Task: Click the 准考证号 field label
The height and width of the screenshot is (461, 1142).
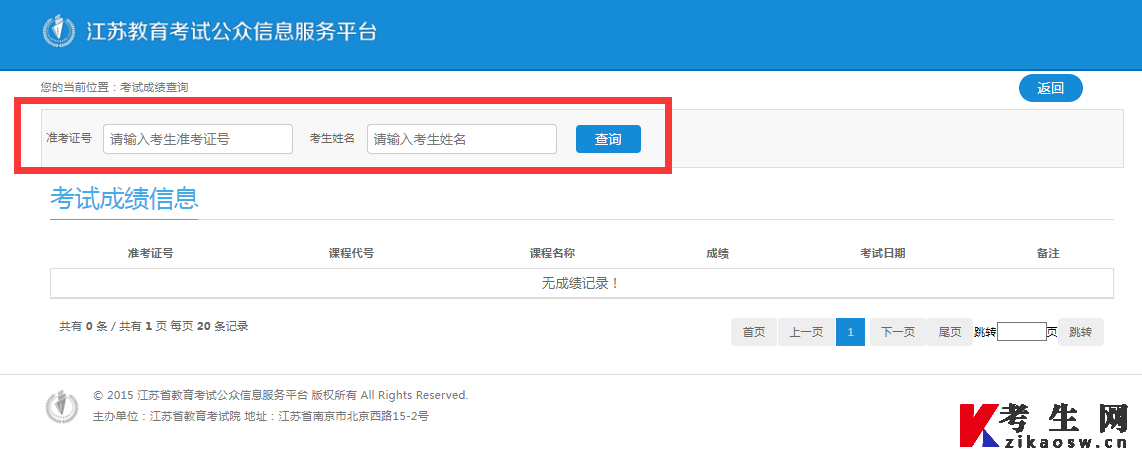Action: tap(69, 138)
